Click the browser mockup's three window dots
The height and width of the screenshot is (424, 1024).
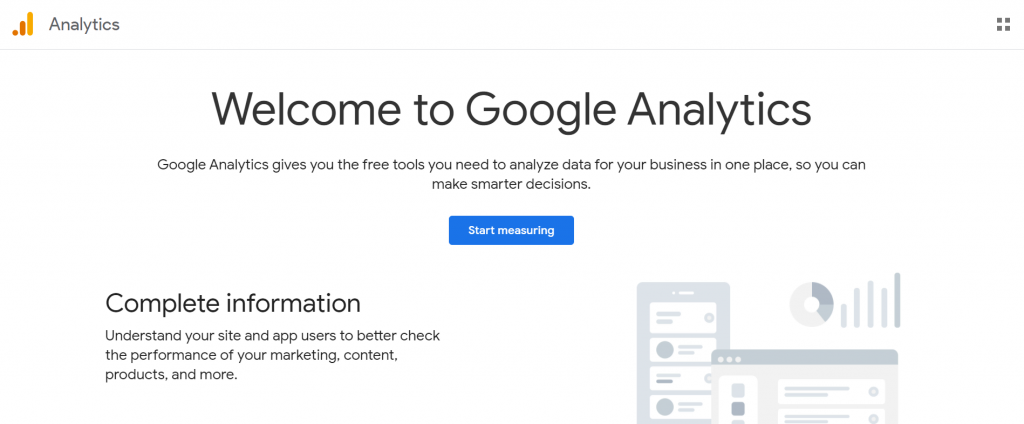coord(730,359)
